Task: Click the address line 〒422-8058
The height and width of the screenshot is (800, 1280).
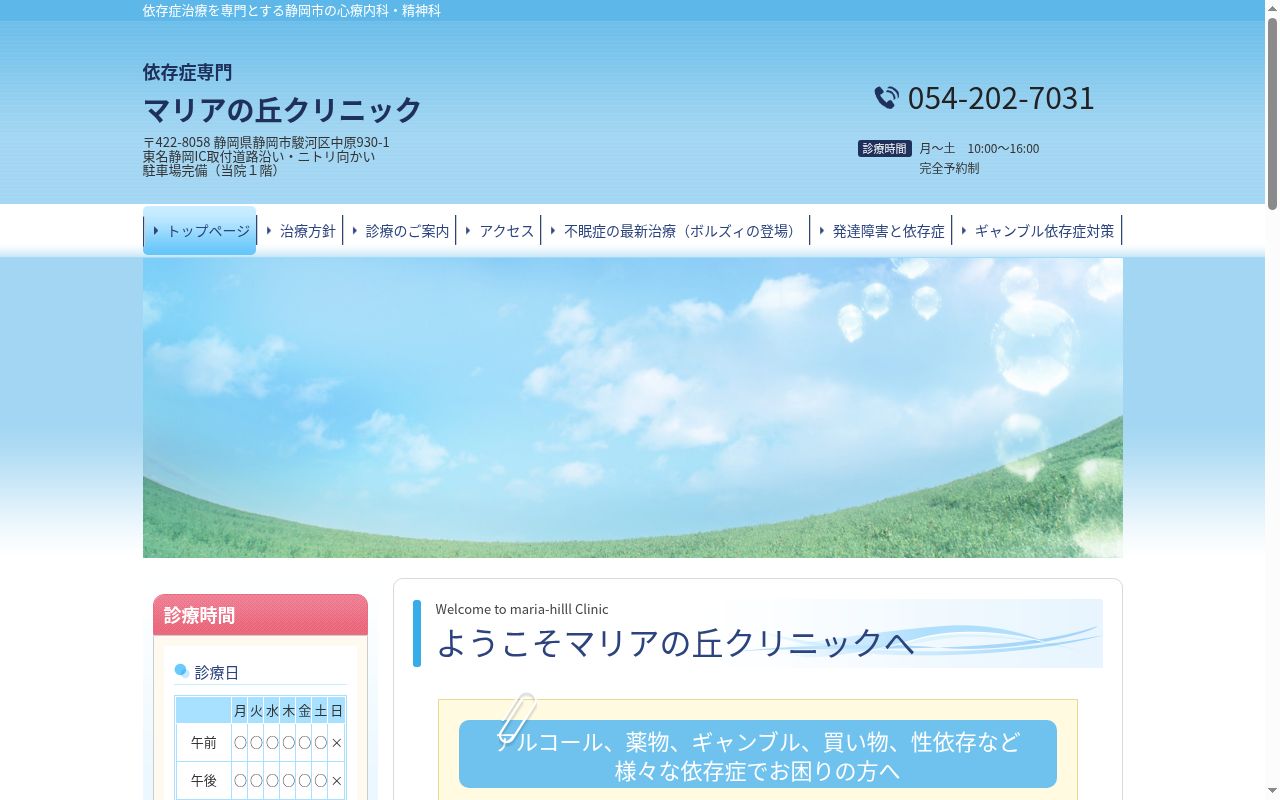Action: click(x=266, y=142)
